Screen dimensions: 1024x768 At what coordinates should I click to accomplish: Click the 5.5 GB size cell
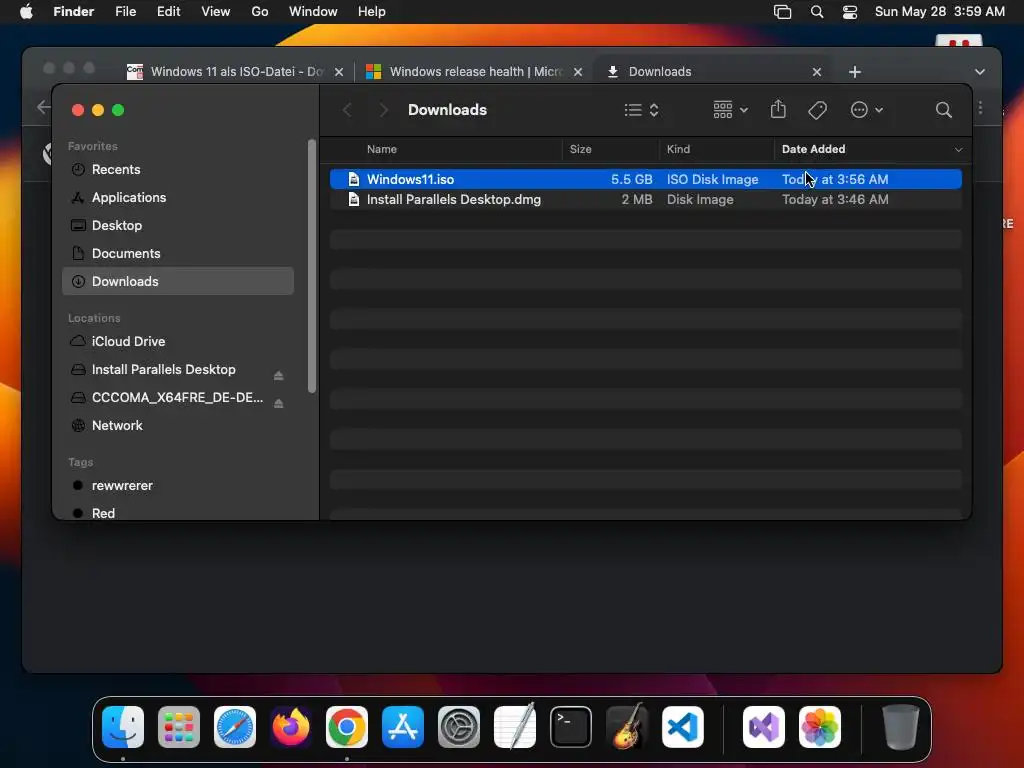tap(632, 179)
